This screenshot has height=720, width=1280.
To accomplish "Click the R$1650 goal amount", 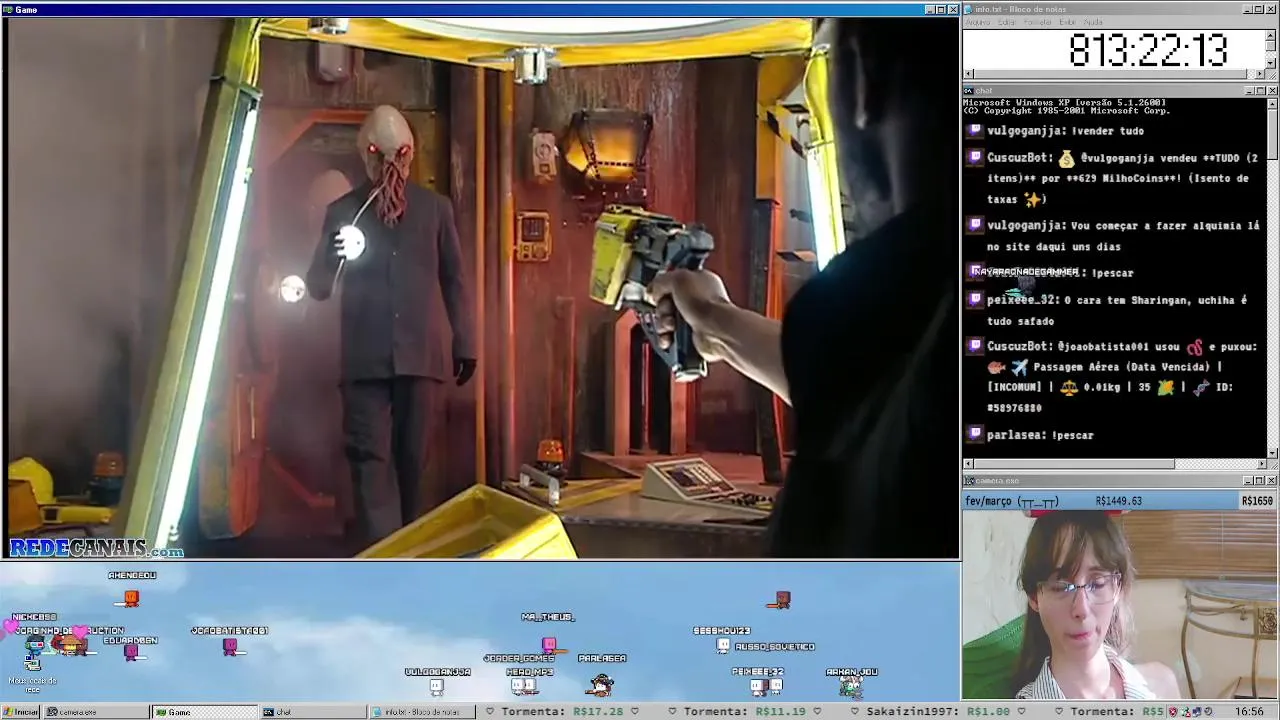I will pyautogui.click(x=1257, y=501).
